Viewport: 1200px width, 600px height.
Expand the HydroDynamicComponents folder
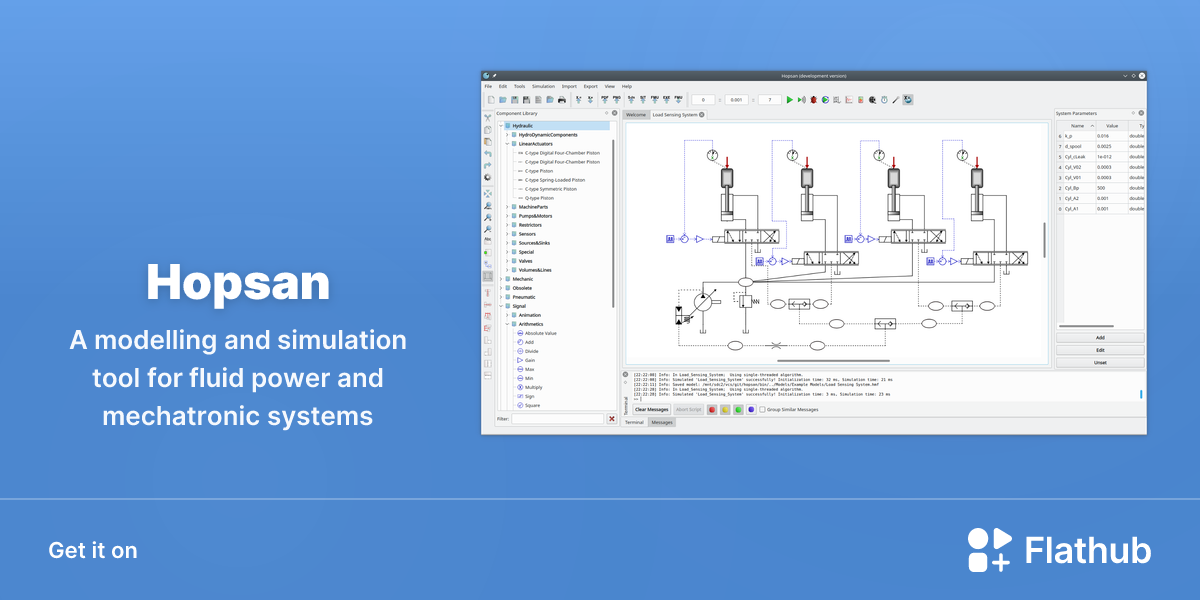507,135
